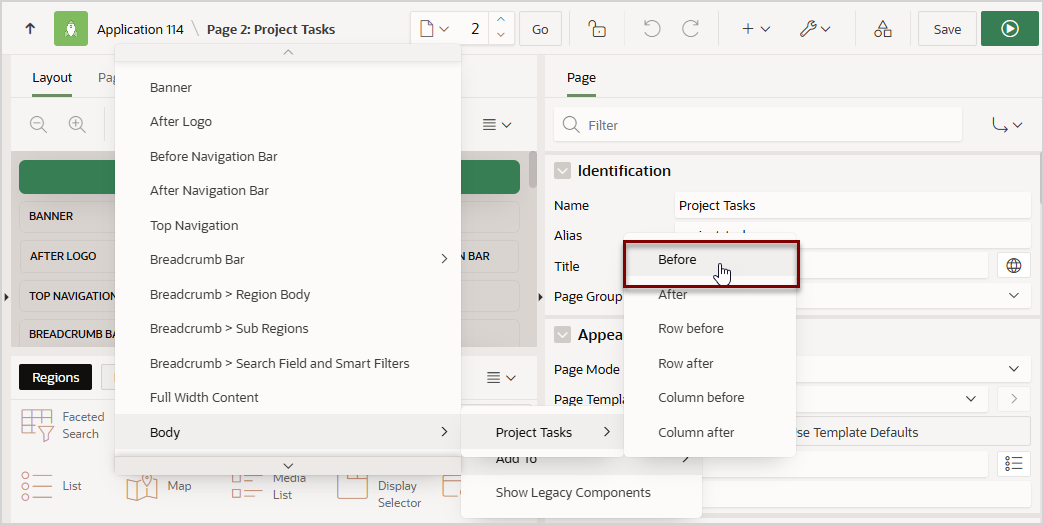Image resolution: width=1044 pixels, height=525 pixels.
Task: Click the redo arrow icon
Action: pos(691,29)
